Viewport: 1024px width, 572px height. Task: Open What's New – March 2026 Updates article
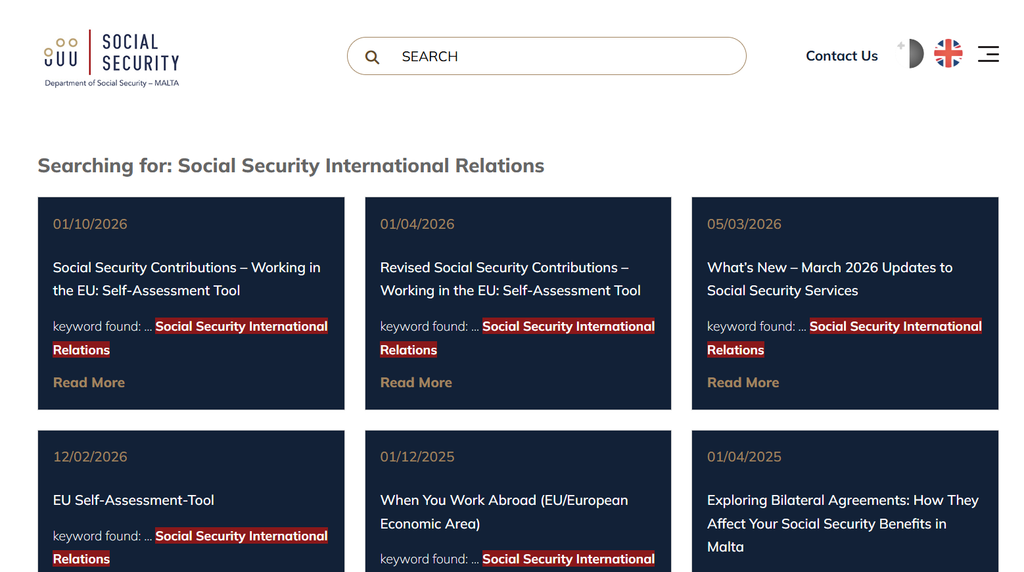830,279
